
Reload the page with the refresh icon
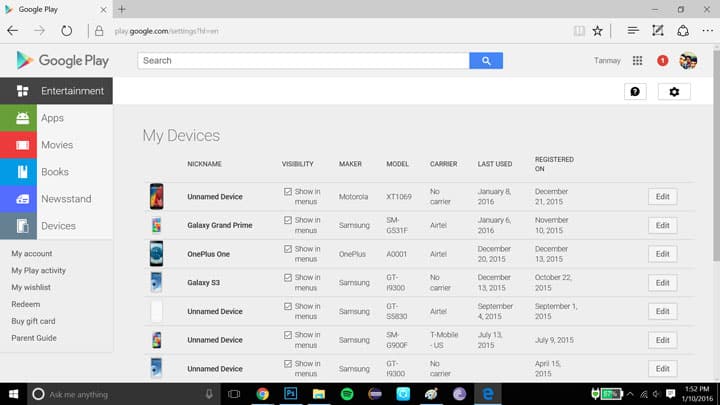point(67,31)
